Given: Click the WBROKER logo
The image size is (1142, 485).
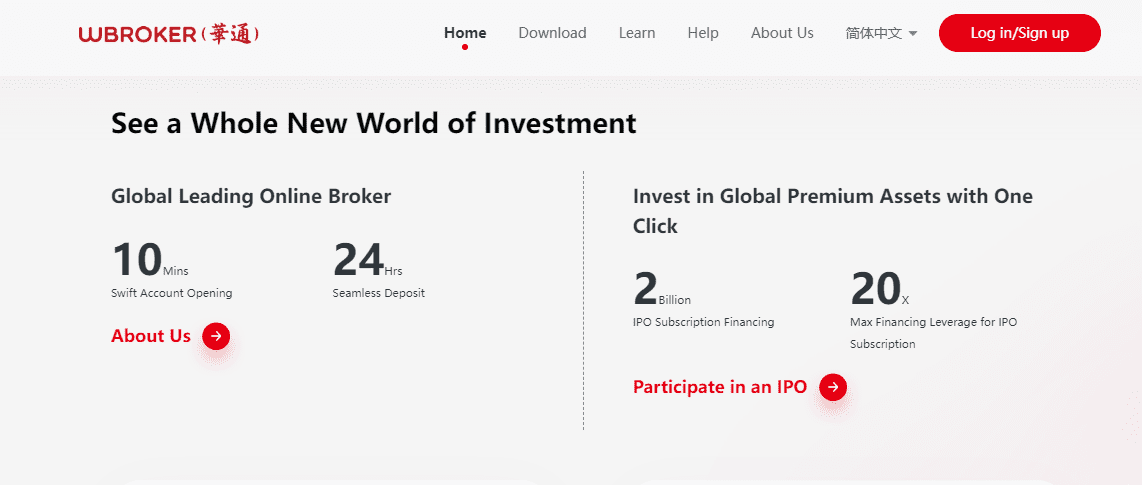Looking at the screenshot, I should click(x=169, y=34).
